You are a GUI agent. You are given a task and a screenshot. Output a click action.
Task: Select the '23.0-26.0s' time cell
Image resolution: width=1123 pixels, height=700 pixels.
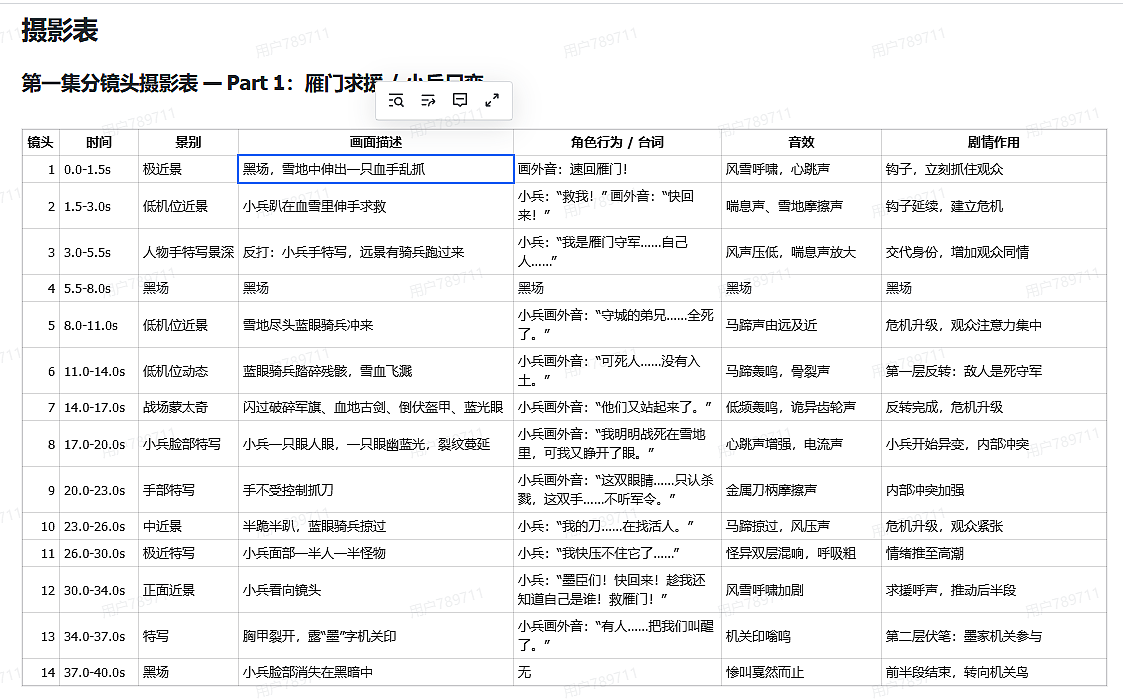point(99,526)
